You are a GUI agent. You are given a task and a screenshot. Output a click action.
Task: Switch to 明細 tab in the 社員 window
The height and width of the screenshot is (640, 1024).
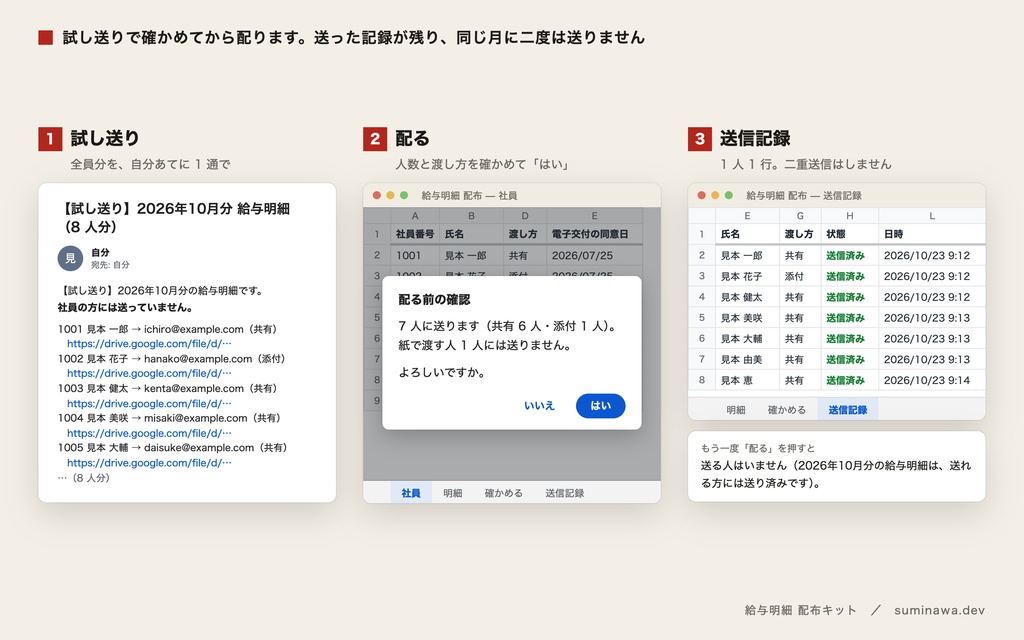pos(453,493)
